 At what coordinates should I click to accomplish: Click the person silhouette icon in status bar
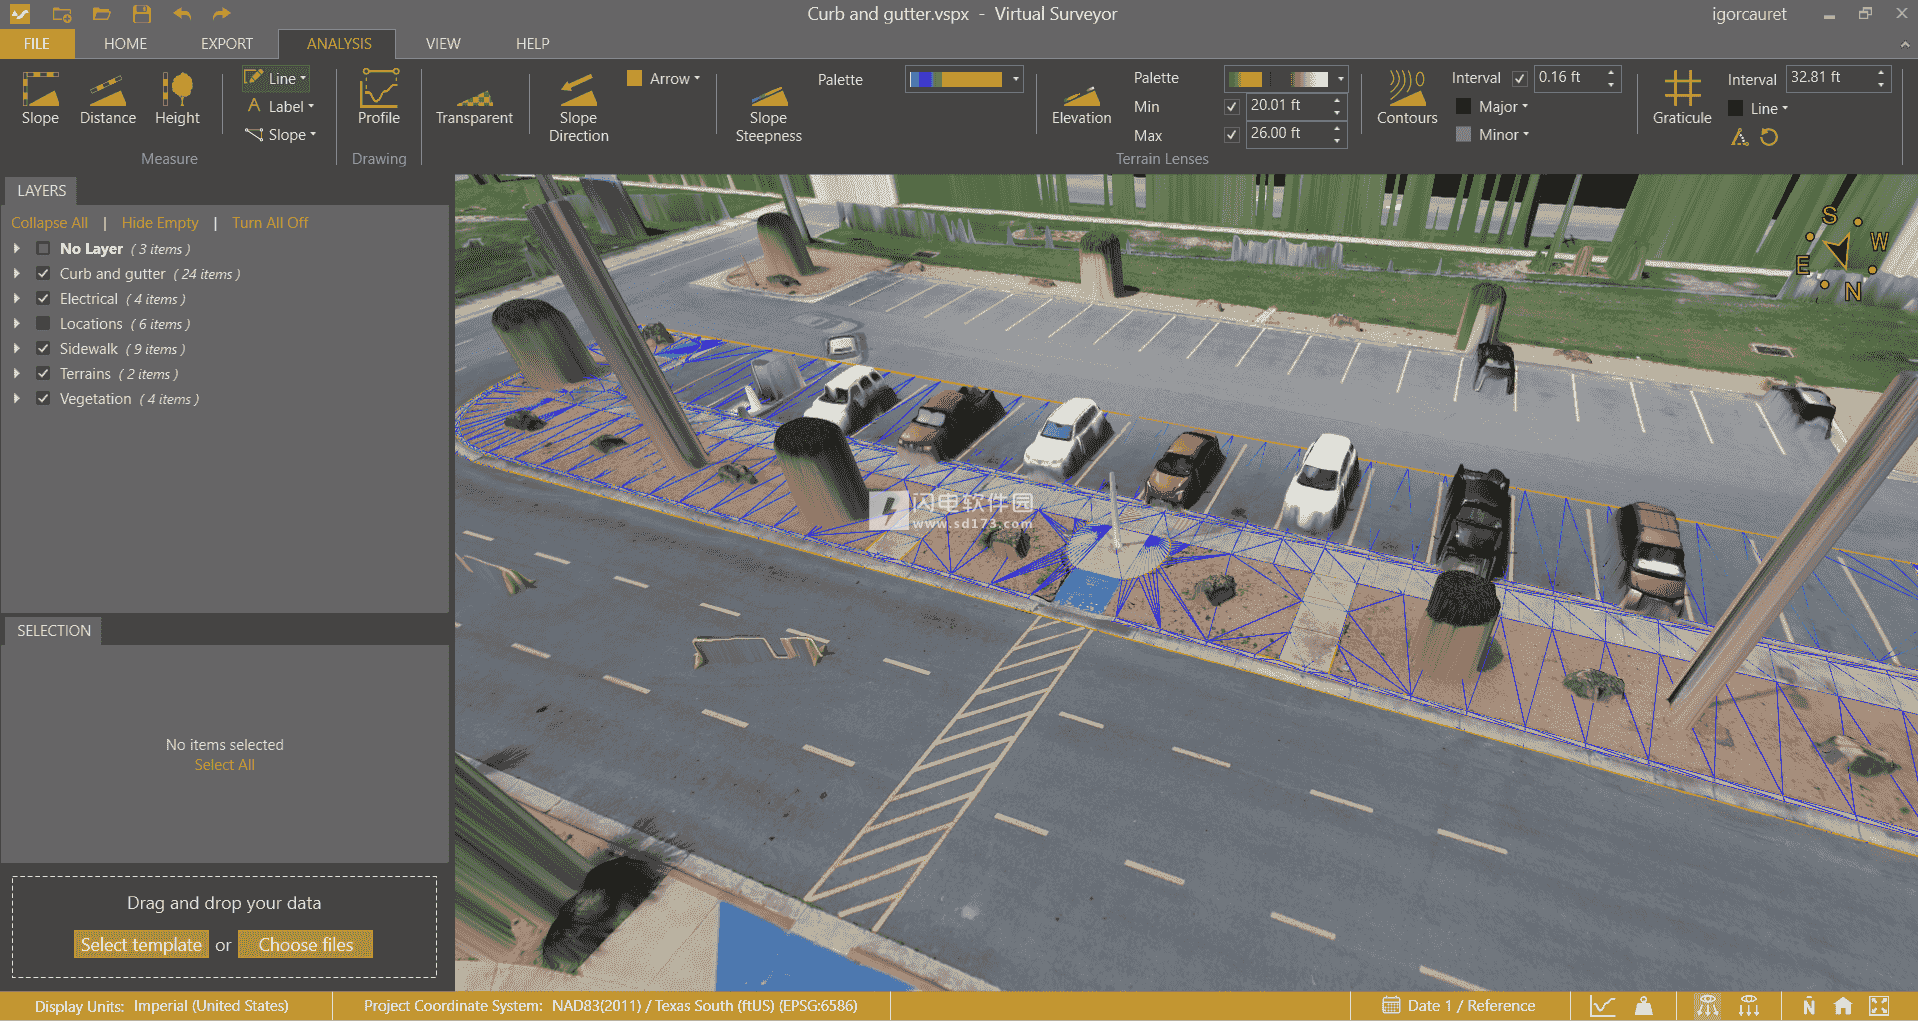click(1643, 1006)
